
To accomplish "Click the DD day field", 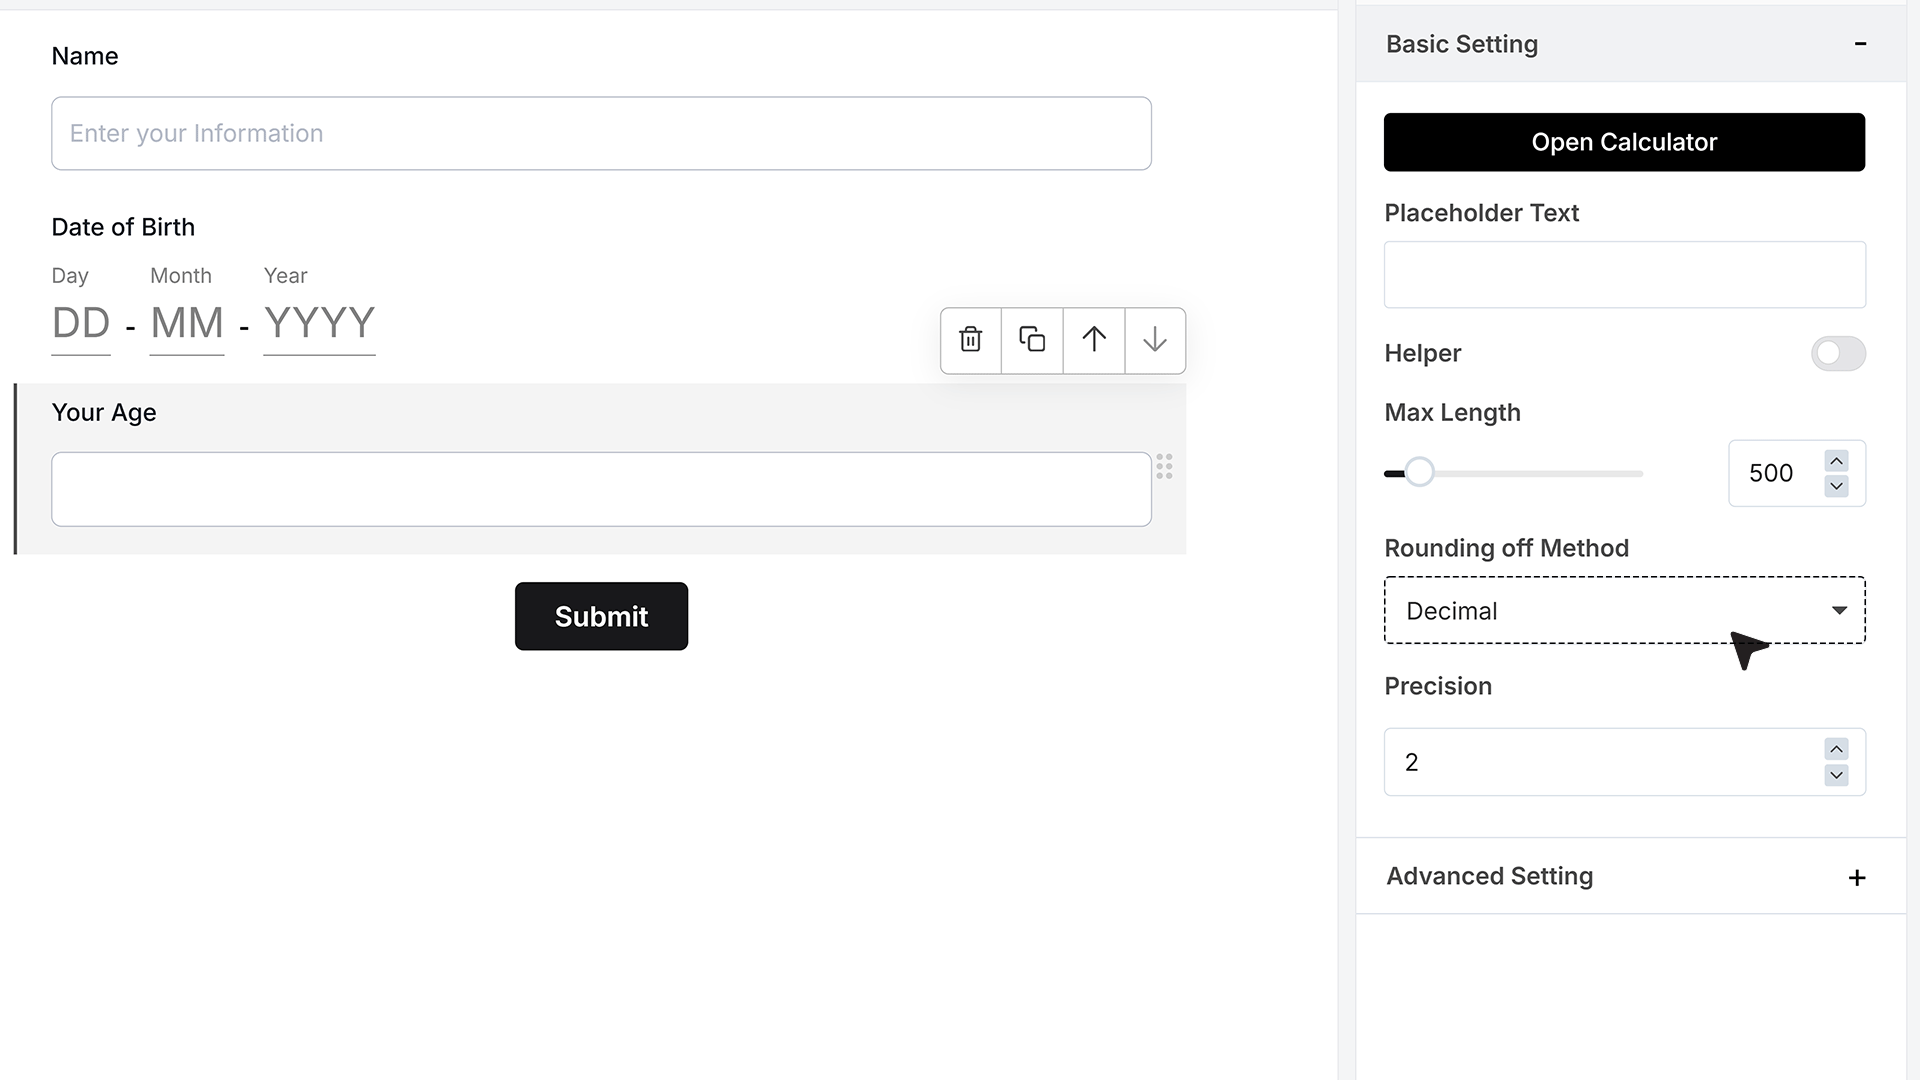I will [81, 325].
